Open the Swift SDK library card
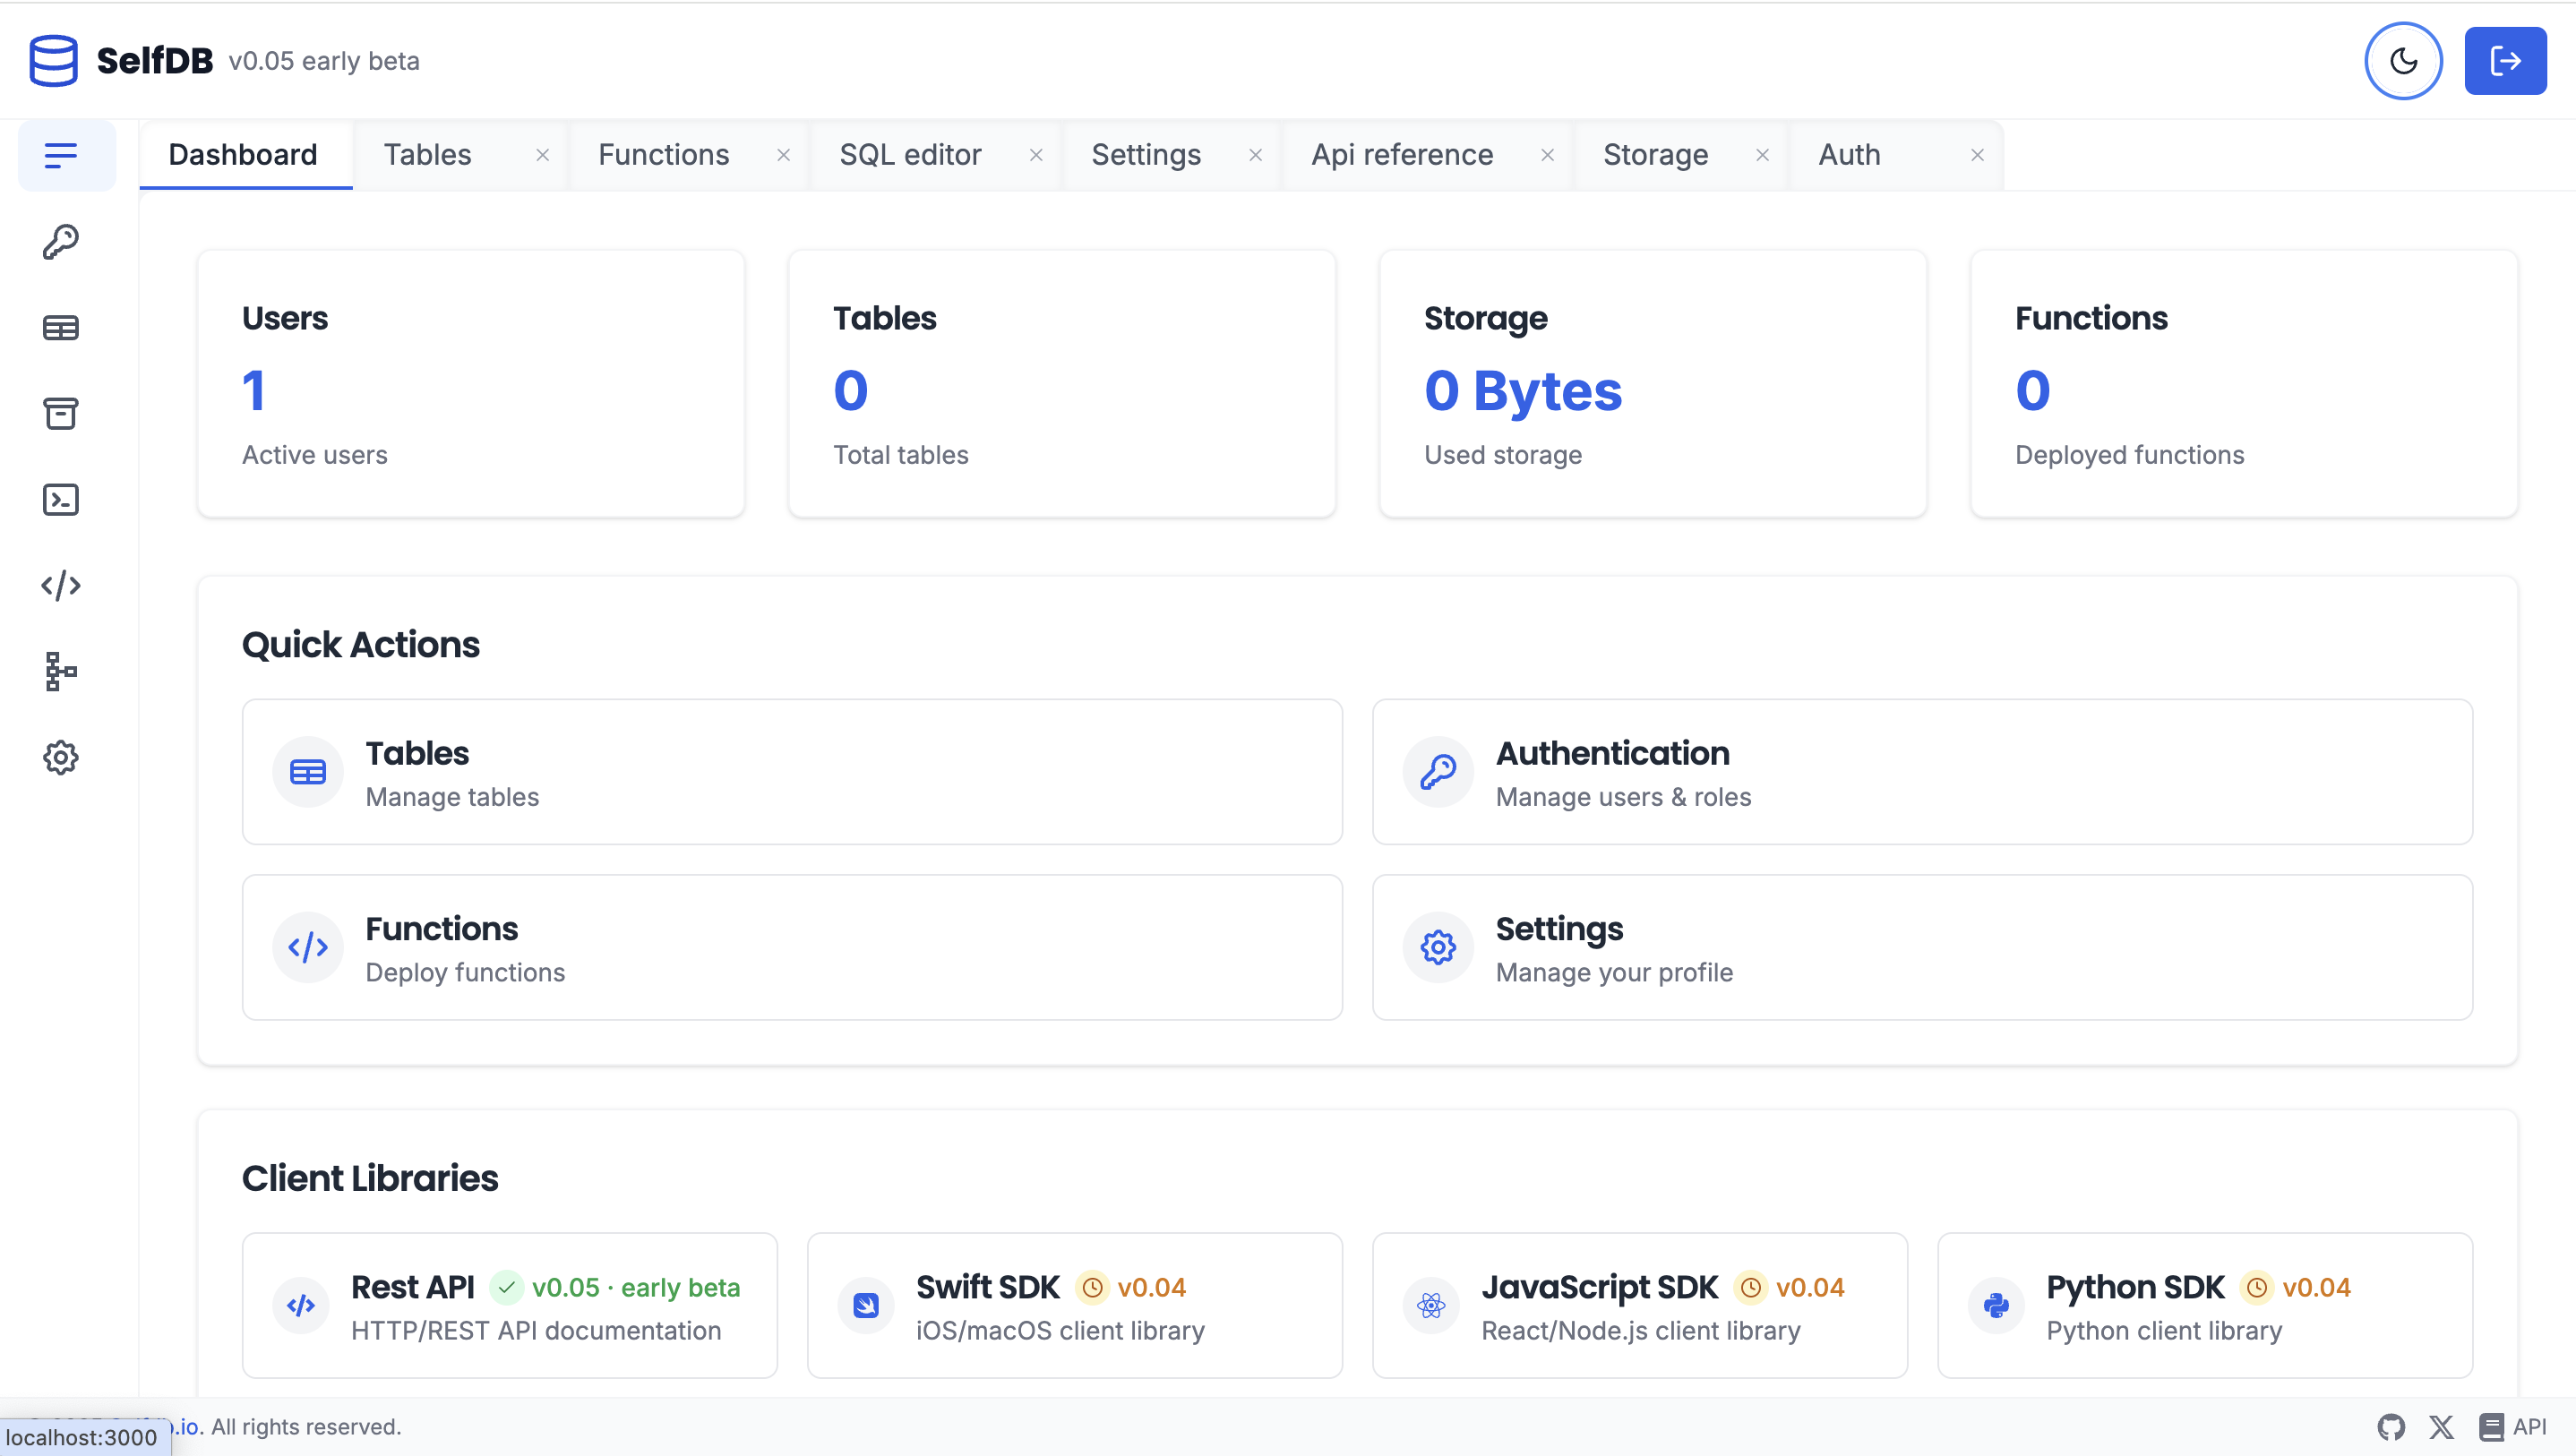Screen dimensions: 2576x1456 pyautogui.click(x=1074, y=1306)
